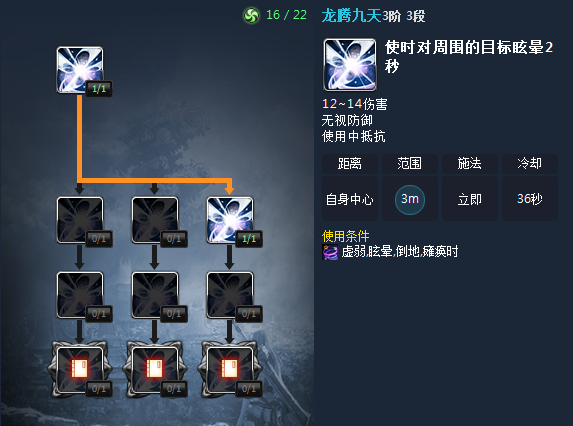Click the green skill points swirl icon
This screenshot has height=426, width=573.
[x=251, y=15]
